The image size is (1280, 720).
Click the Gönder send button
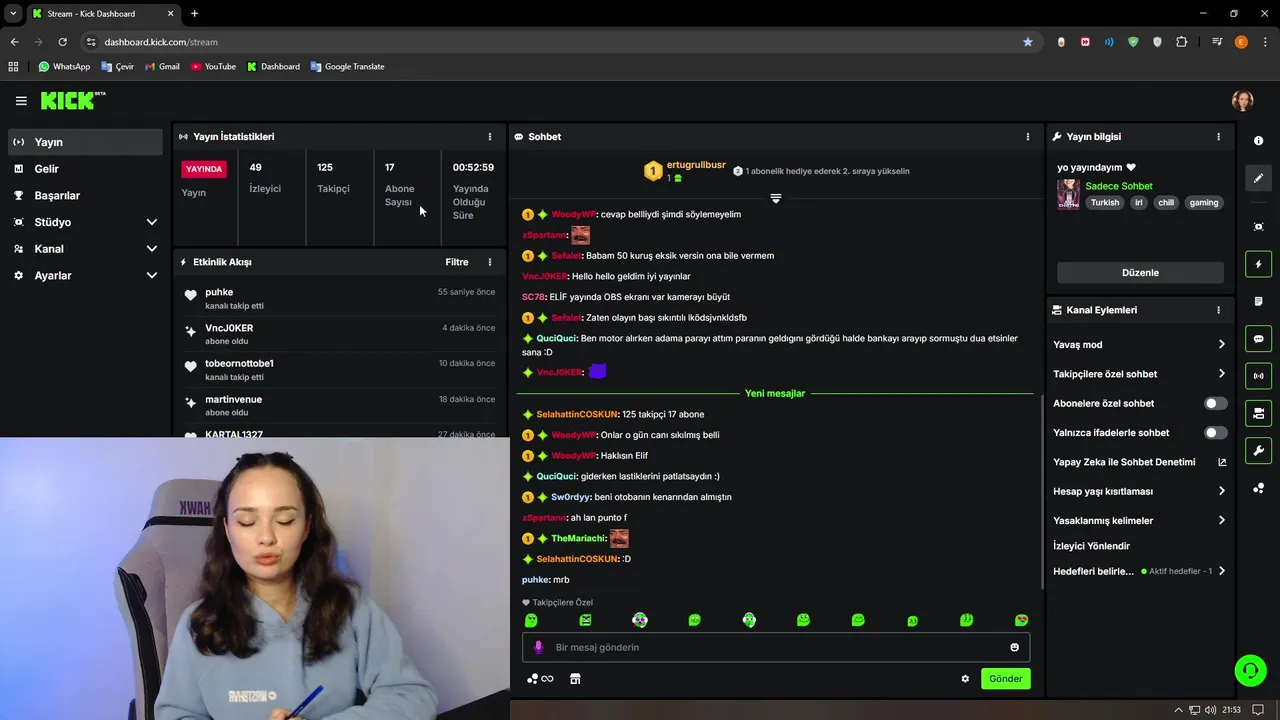tap(1005, 679)
